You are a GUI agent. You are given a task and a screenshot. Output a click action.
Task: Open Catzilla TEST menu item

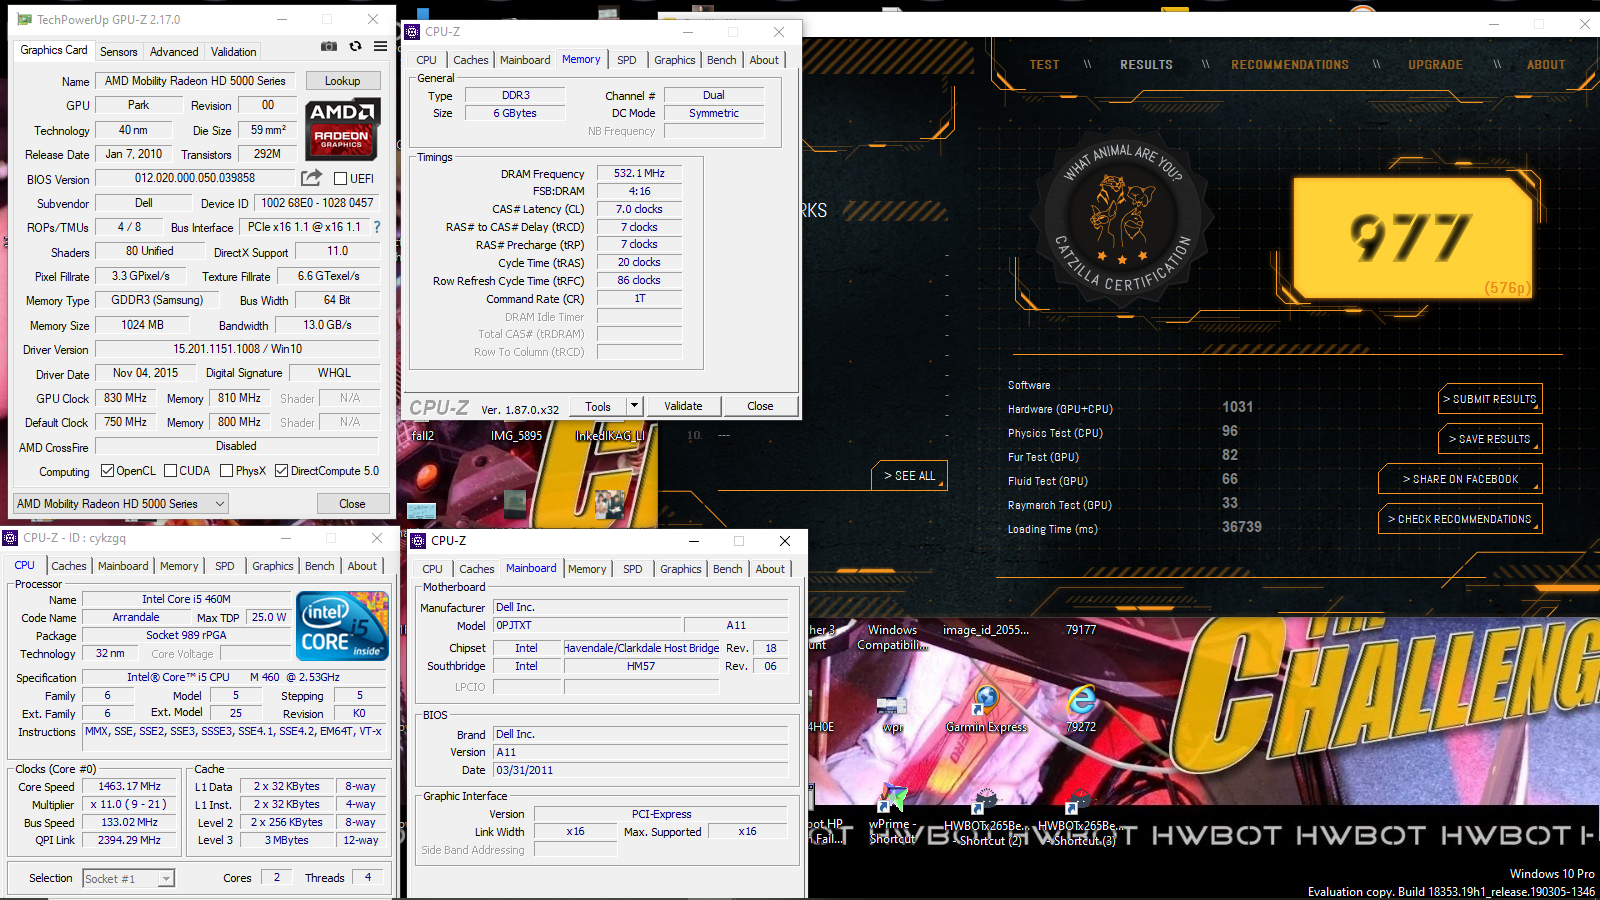(1044, 65)
